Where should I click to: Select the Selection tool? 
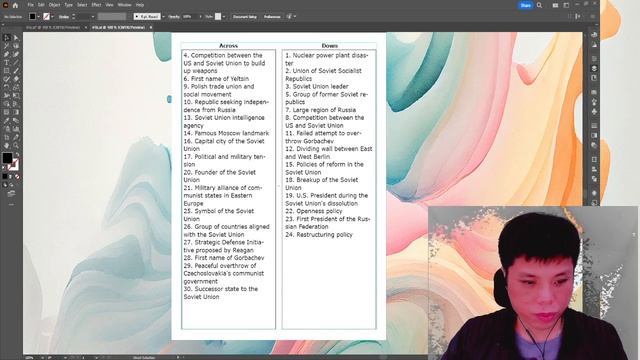click(7, 38)
